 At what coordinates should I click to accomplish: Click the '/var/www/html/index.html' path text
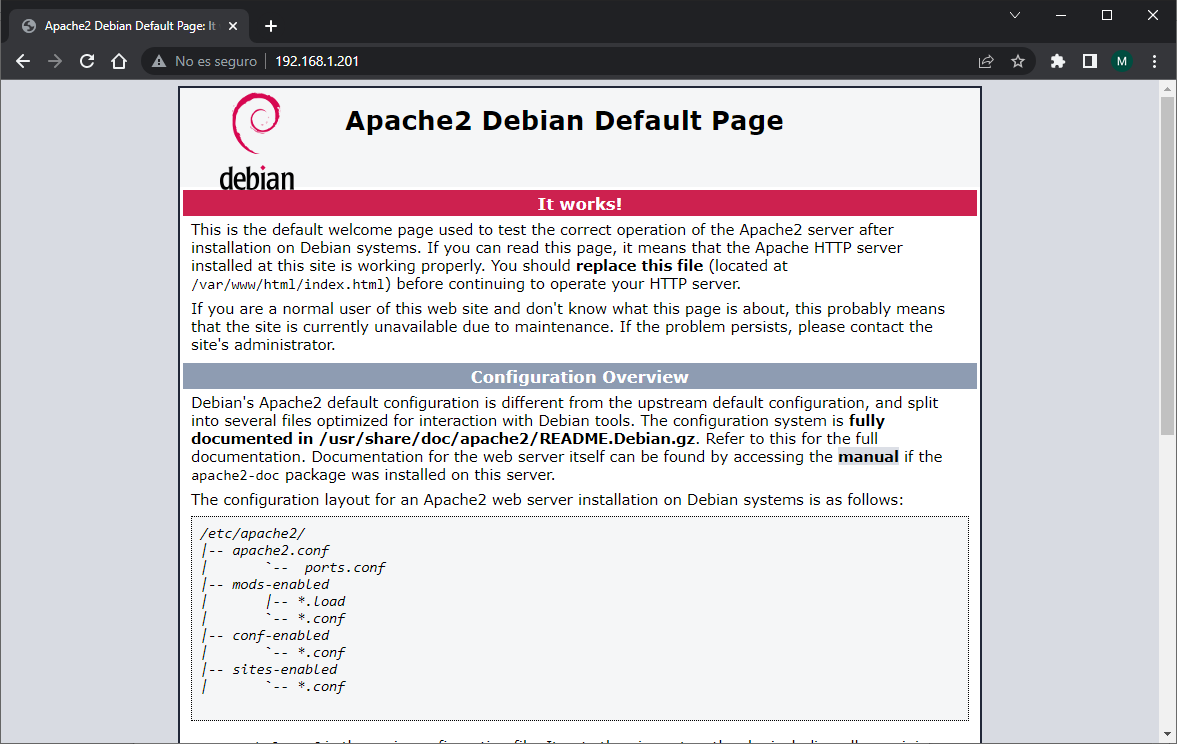289,285
